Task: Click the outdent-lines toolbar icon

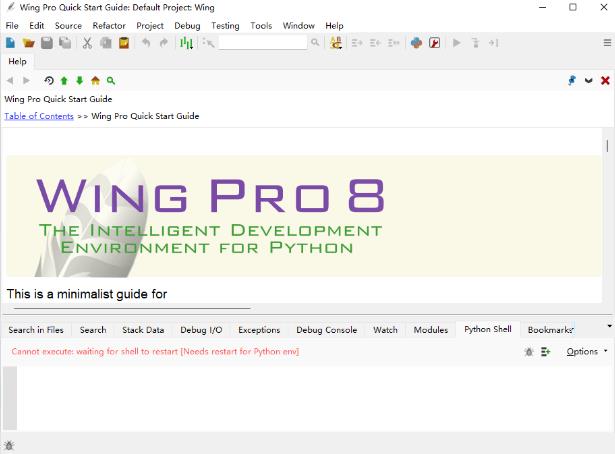Action: pyautogui.click(x=375, y=43)
